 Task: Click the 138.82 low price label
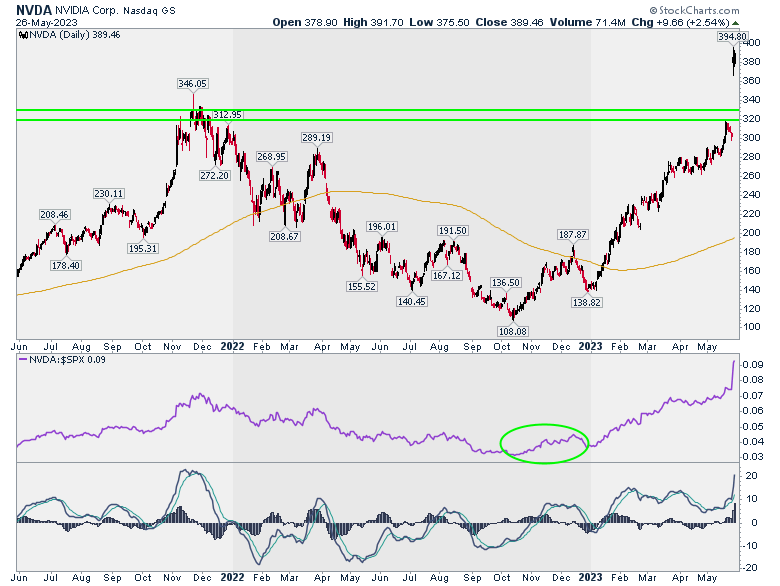[587, 302]
